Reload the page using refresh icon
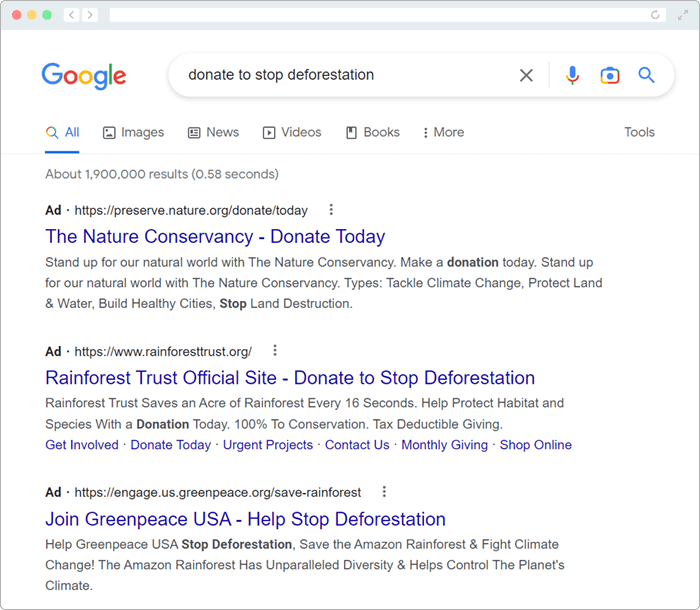This screenshot has height=610, width=700. coord(655,15)
